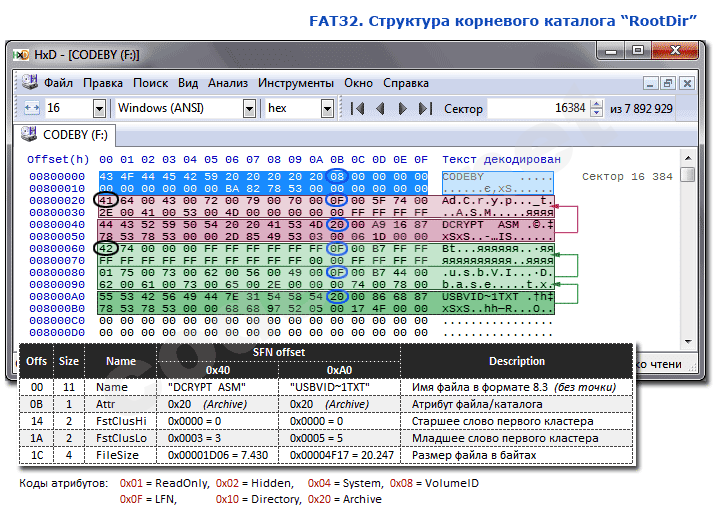
Task: Open the hex offset base dropdown
Action: click(327, 108)
